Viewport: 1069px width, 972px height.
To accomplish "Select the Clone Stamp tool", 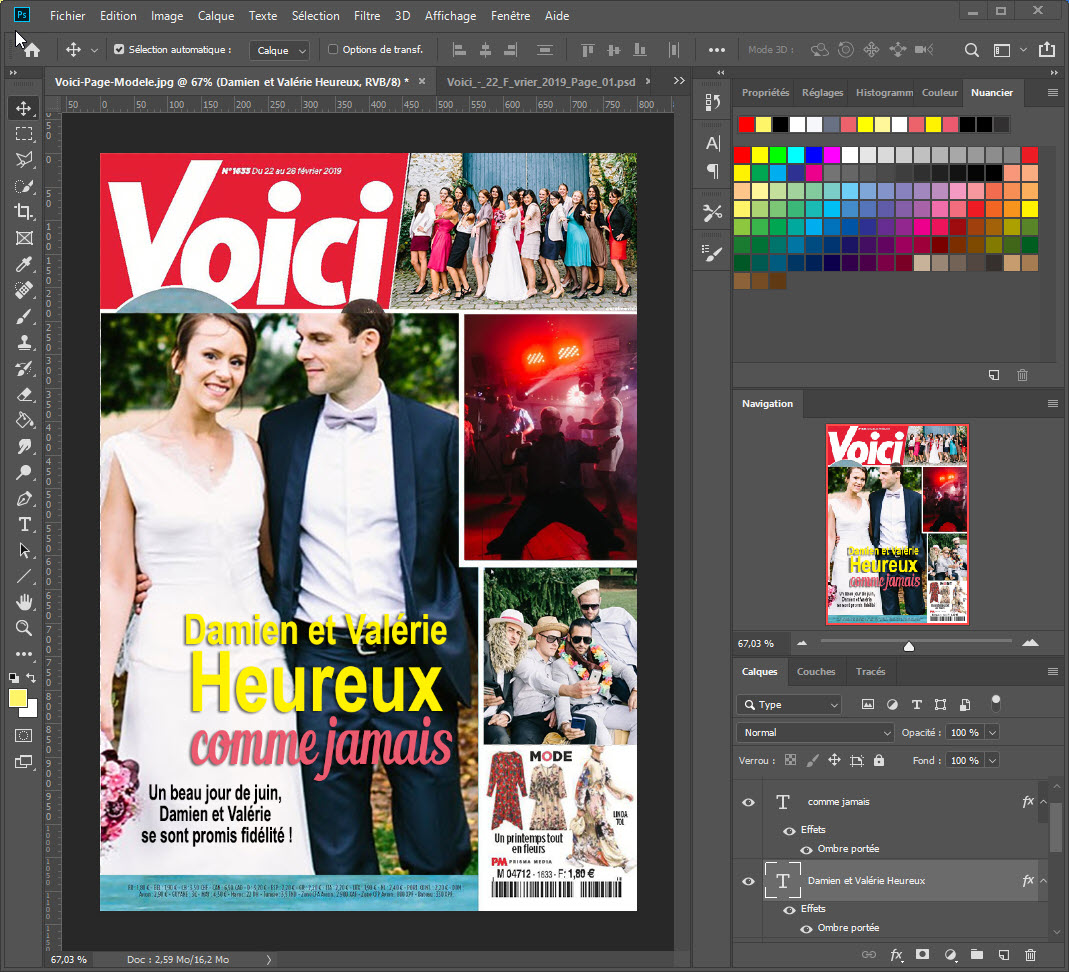I will (x=24, y=342).
